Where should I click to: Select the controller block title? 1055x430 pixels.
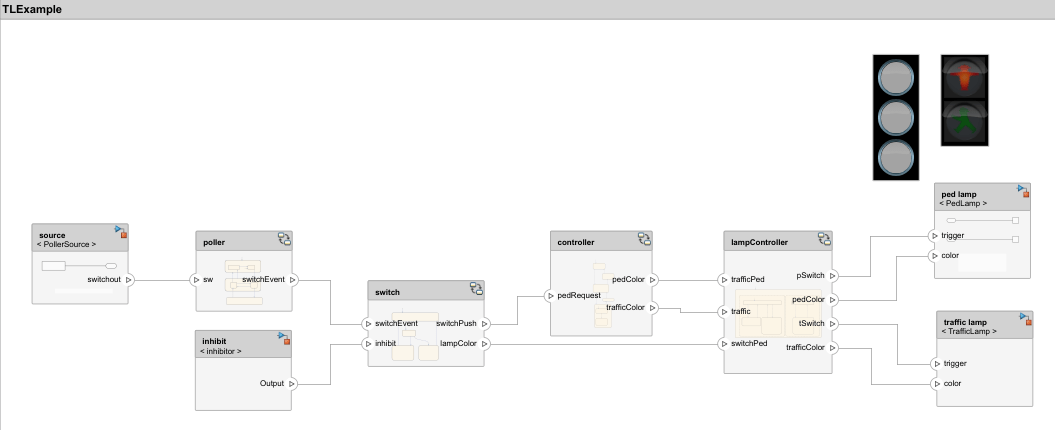coord(576,242)
